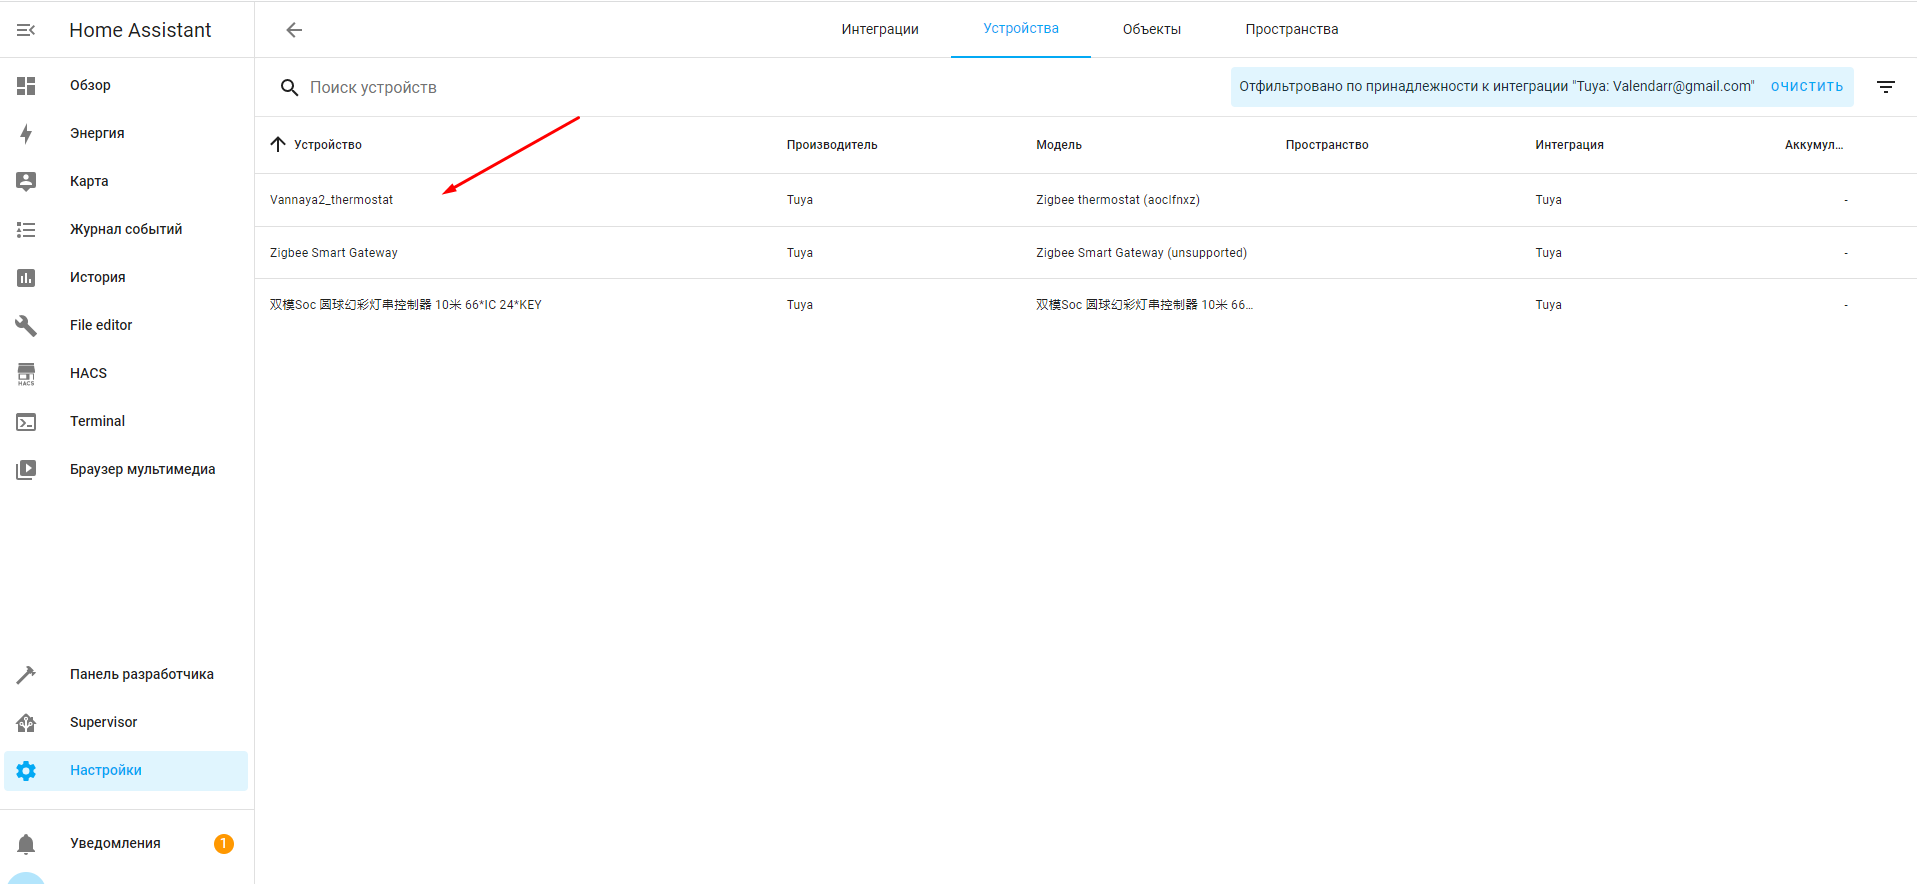Open HACS in the sidebar
Screen dimensions: 1917x884
pos(126,374)
